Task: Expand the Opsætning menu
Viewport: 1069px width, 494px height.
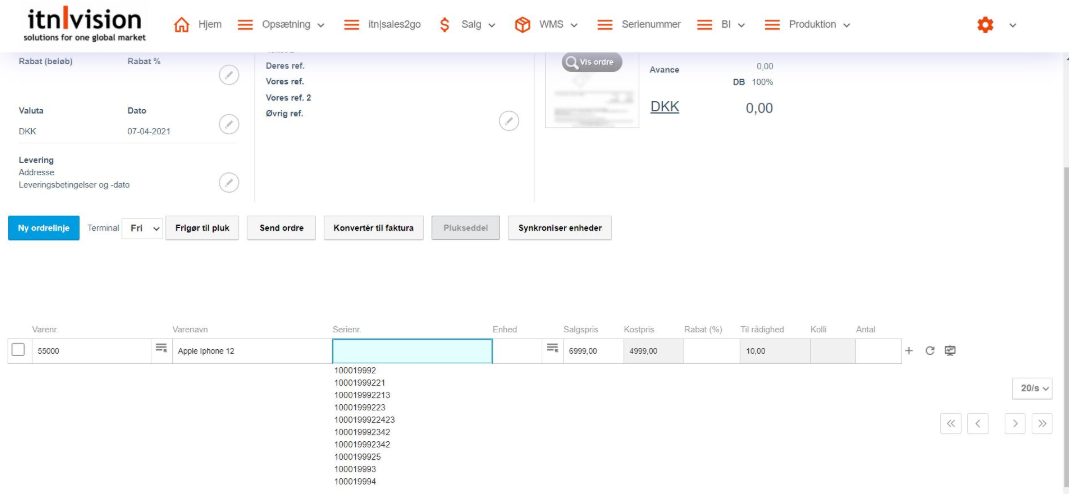Action: coord(280,25)
